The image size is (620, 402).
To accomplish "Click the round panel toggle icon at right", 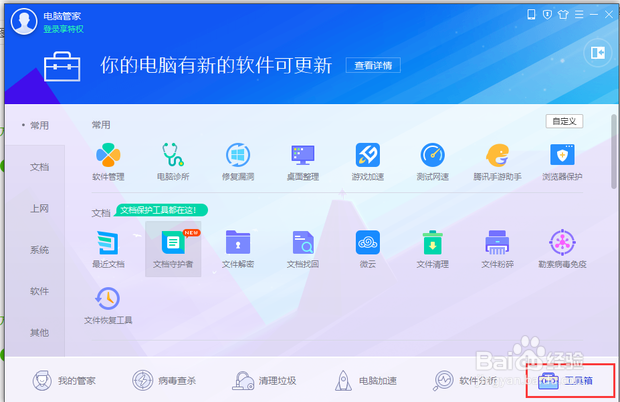I will tap(597, 53).
